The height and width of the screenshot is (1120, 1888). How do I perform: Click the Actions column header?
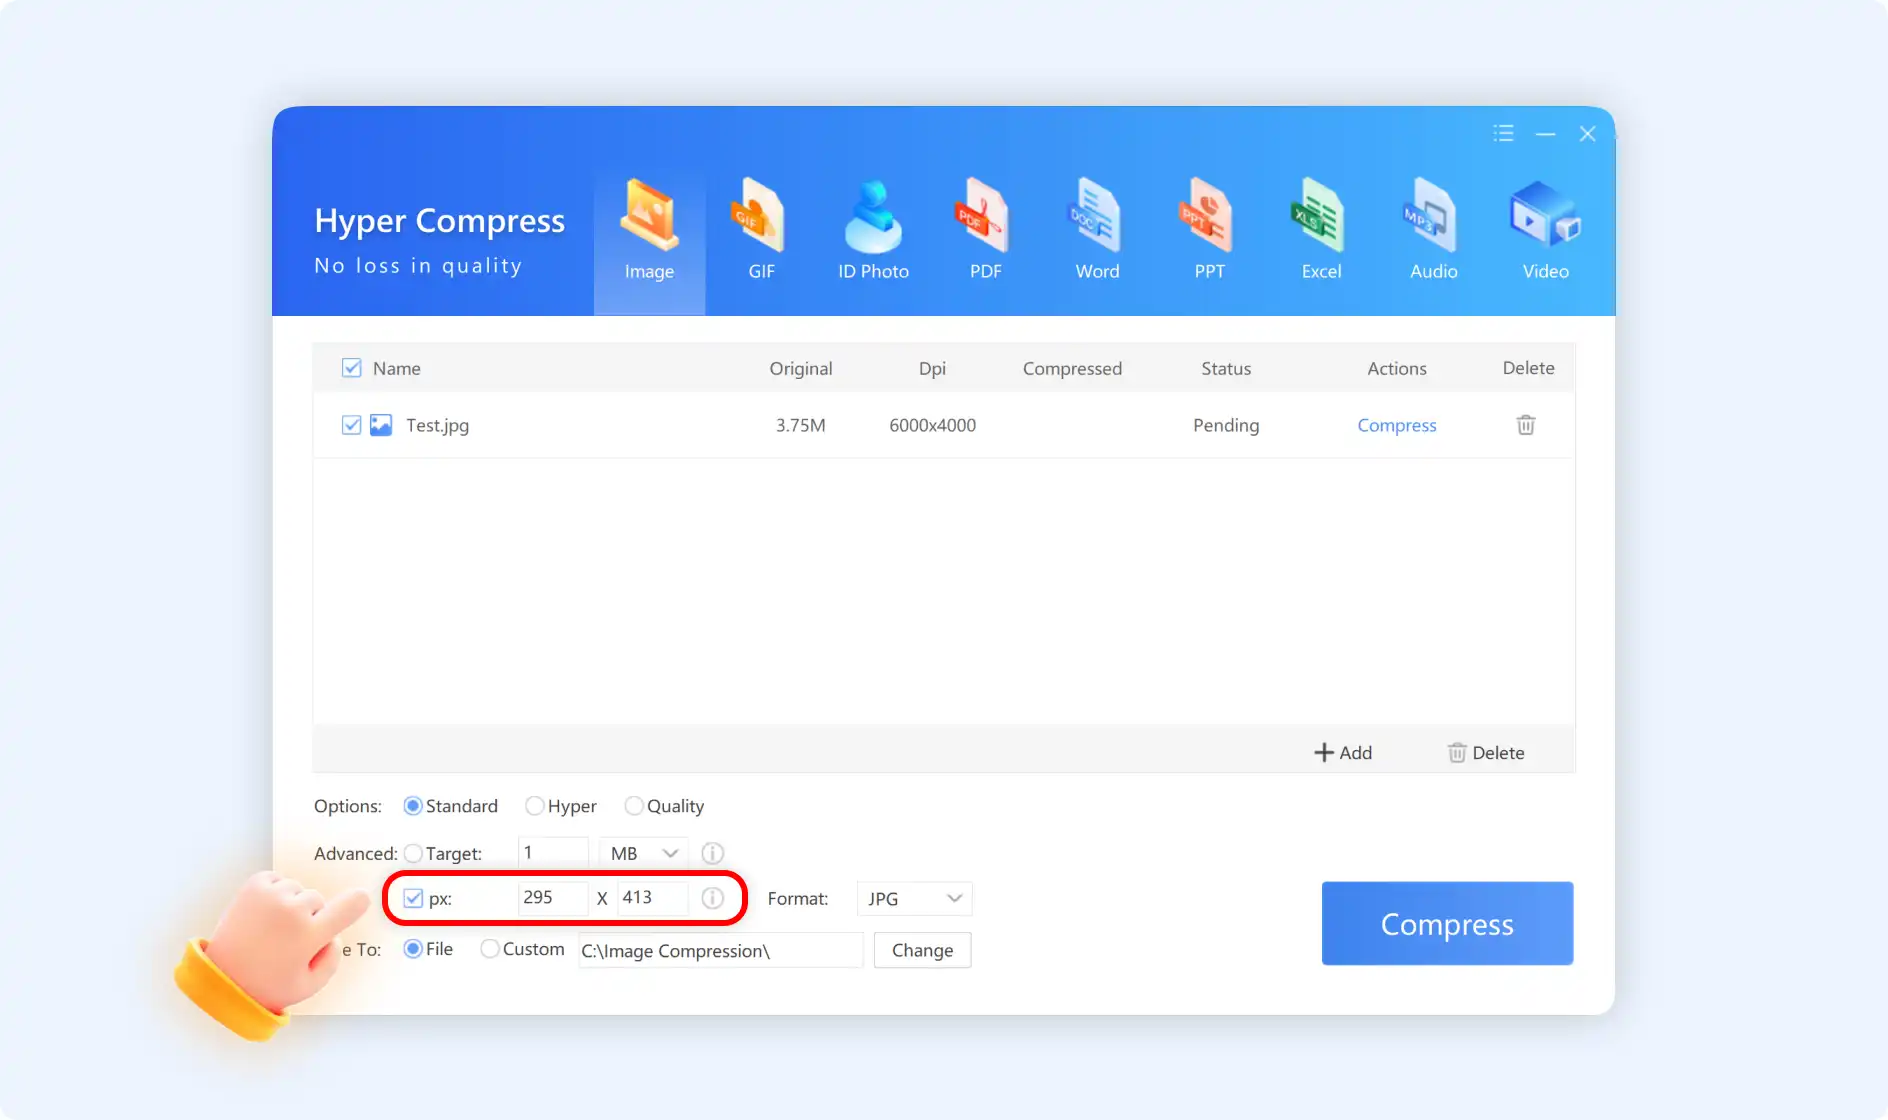click(1397, 368)
